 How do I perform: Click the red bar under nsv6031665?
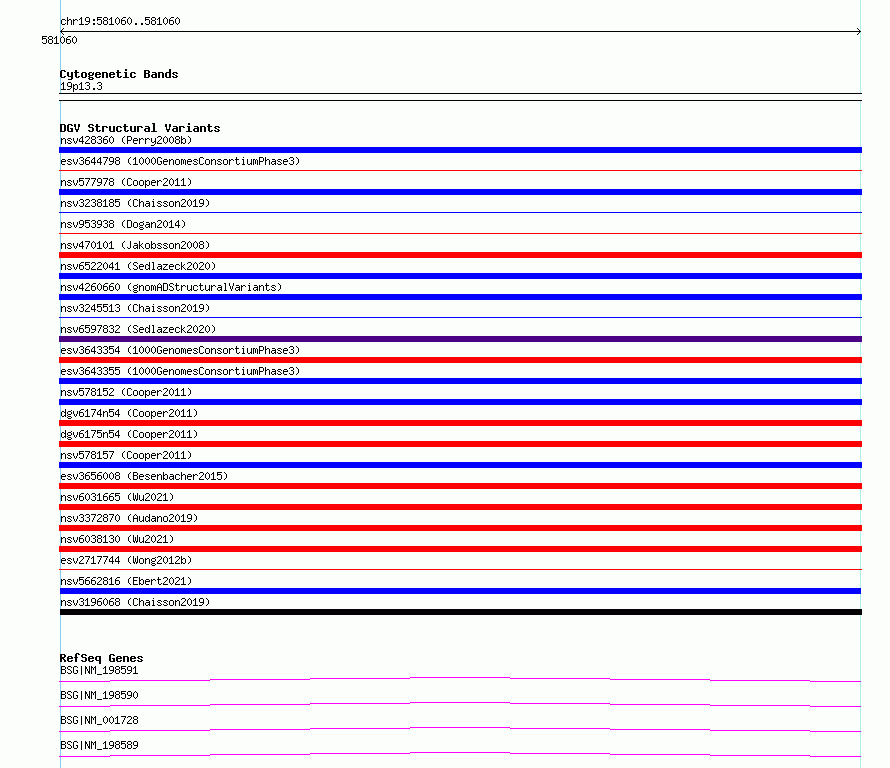[x=460, y=507]
